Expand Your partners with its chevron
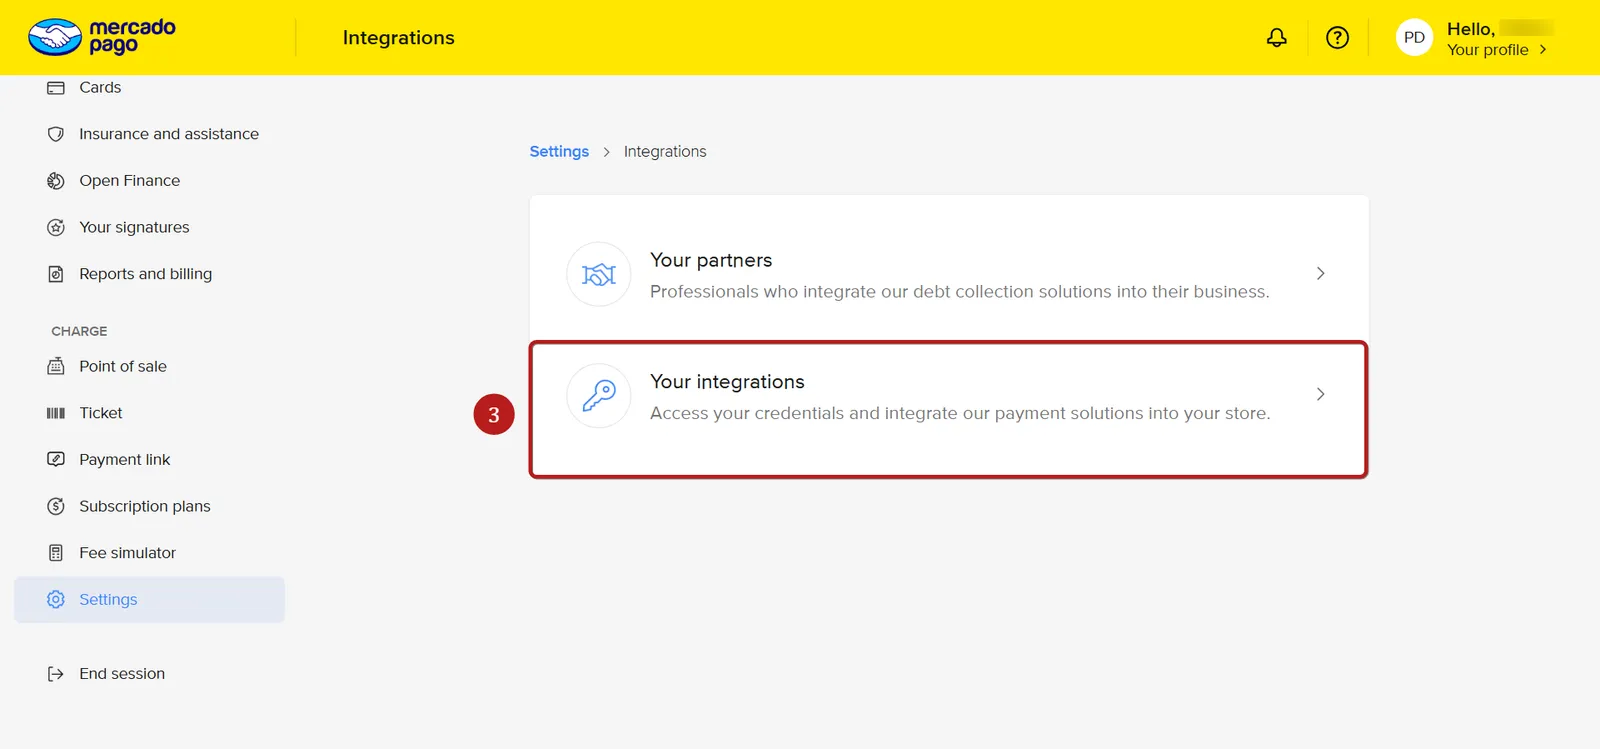 pos(1320,273)
